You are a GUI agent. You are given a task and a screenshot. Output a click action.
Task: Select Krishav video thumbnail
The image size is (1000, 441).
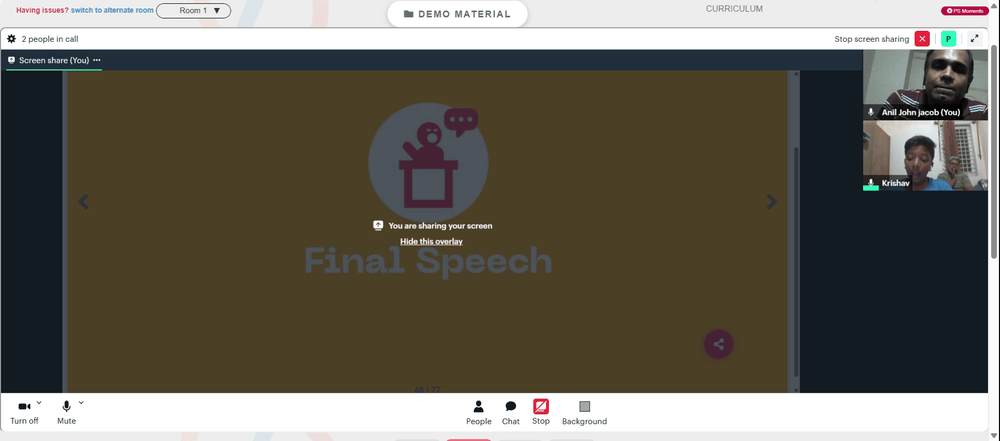[x=925, y=156]
